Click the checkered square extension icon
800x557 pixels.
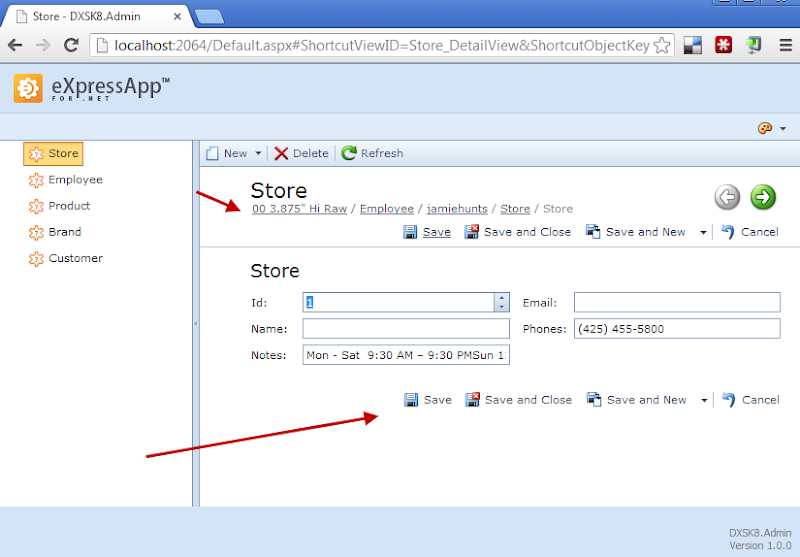click(x=693, y=45)
